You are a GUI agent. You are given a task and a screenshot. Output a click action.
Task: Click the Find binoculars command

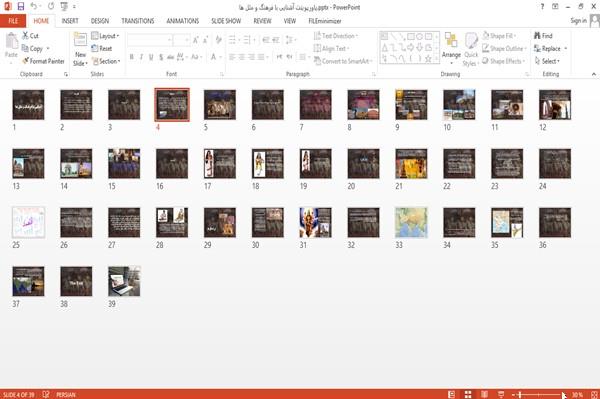point(543,36)
